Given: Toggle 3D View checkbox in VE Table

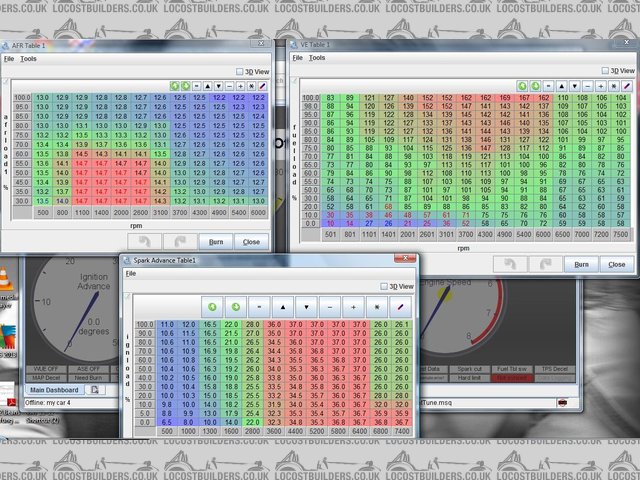Looking at the screenshot, I should (603, 72).
